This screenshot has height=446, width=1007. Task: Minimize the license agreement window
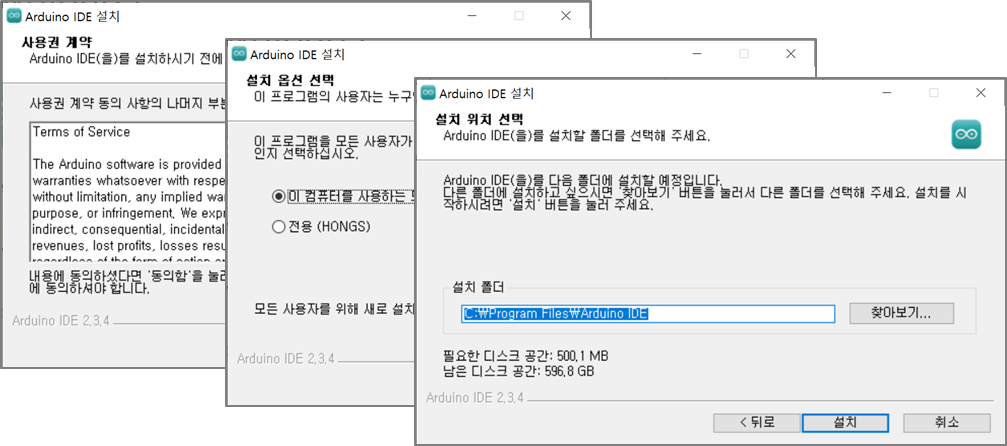point(472,16)
